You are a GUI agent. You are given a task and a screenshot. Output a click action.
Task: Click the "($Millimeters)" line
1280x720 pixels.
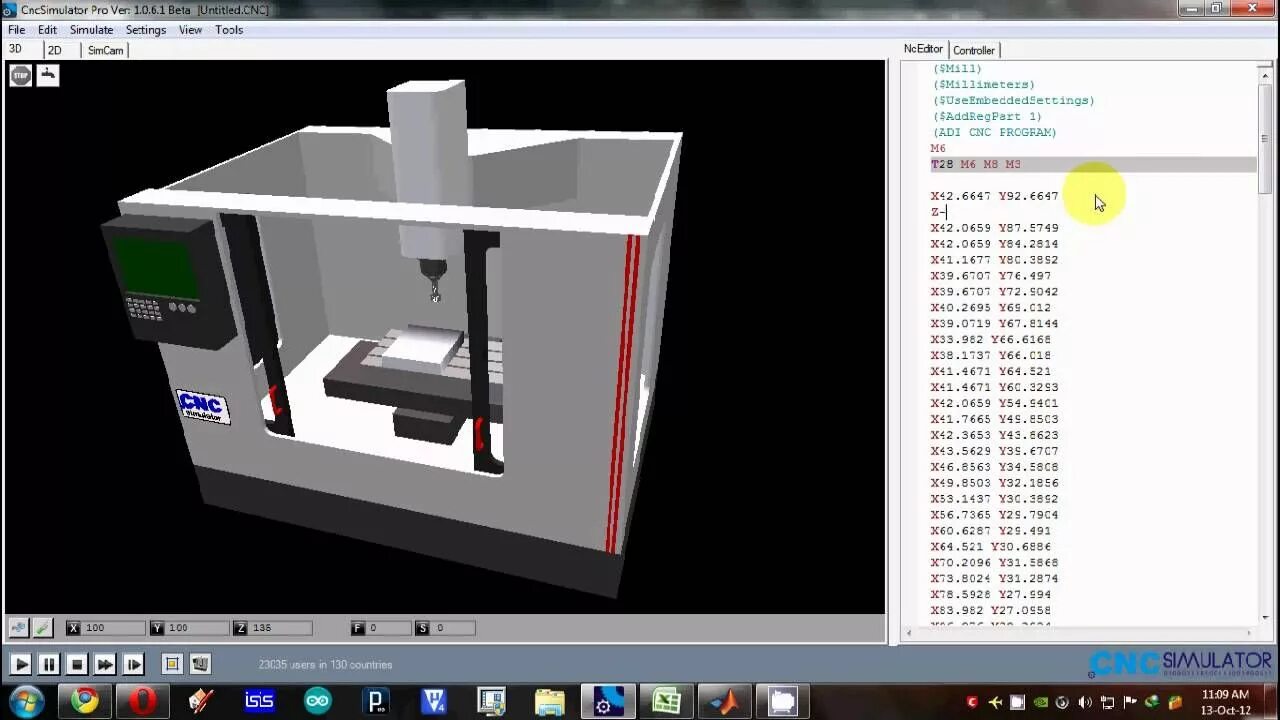984,84
